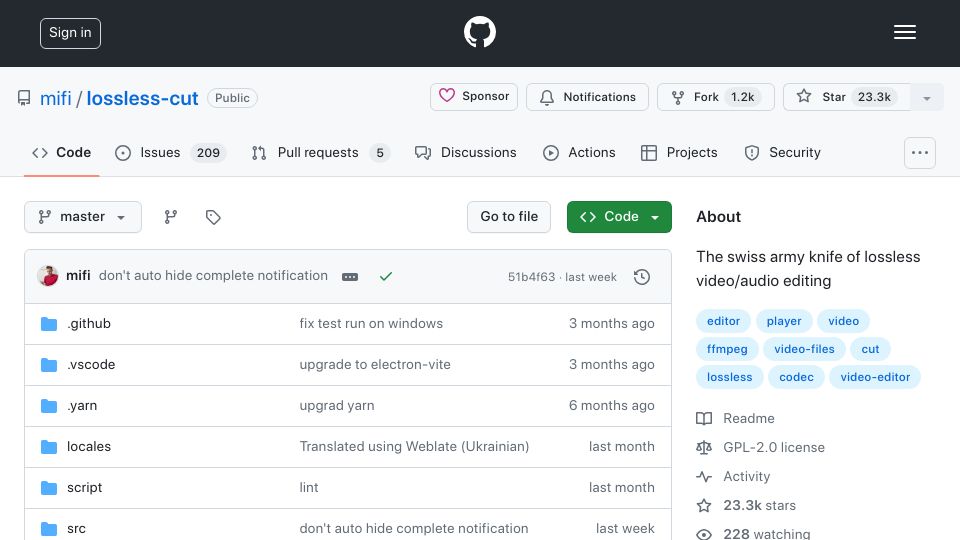
Task: View the 23.3k stars link
Action: 746,505
